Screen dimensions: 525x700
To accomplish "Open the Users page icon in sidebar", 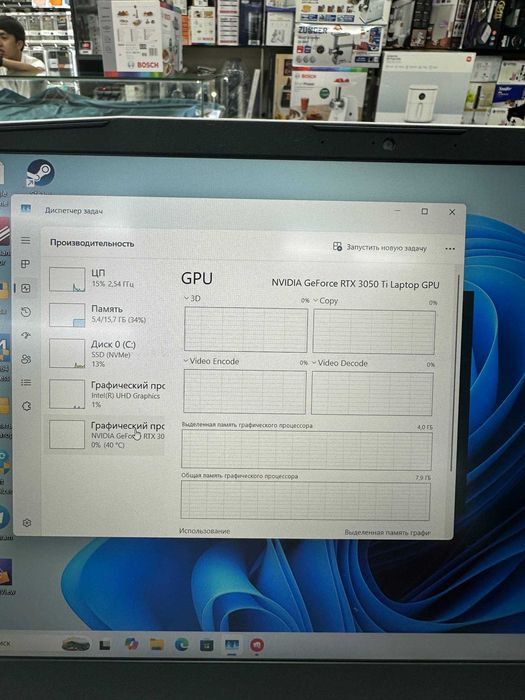I will tap(26, 359).
